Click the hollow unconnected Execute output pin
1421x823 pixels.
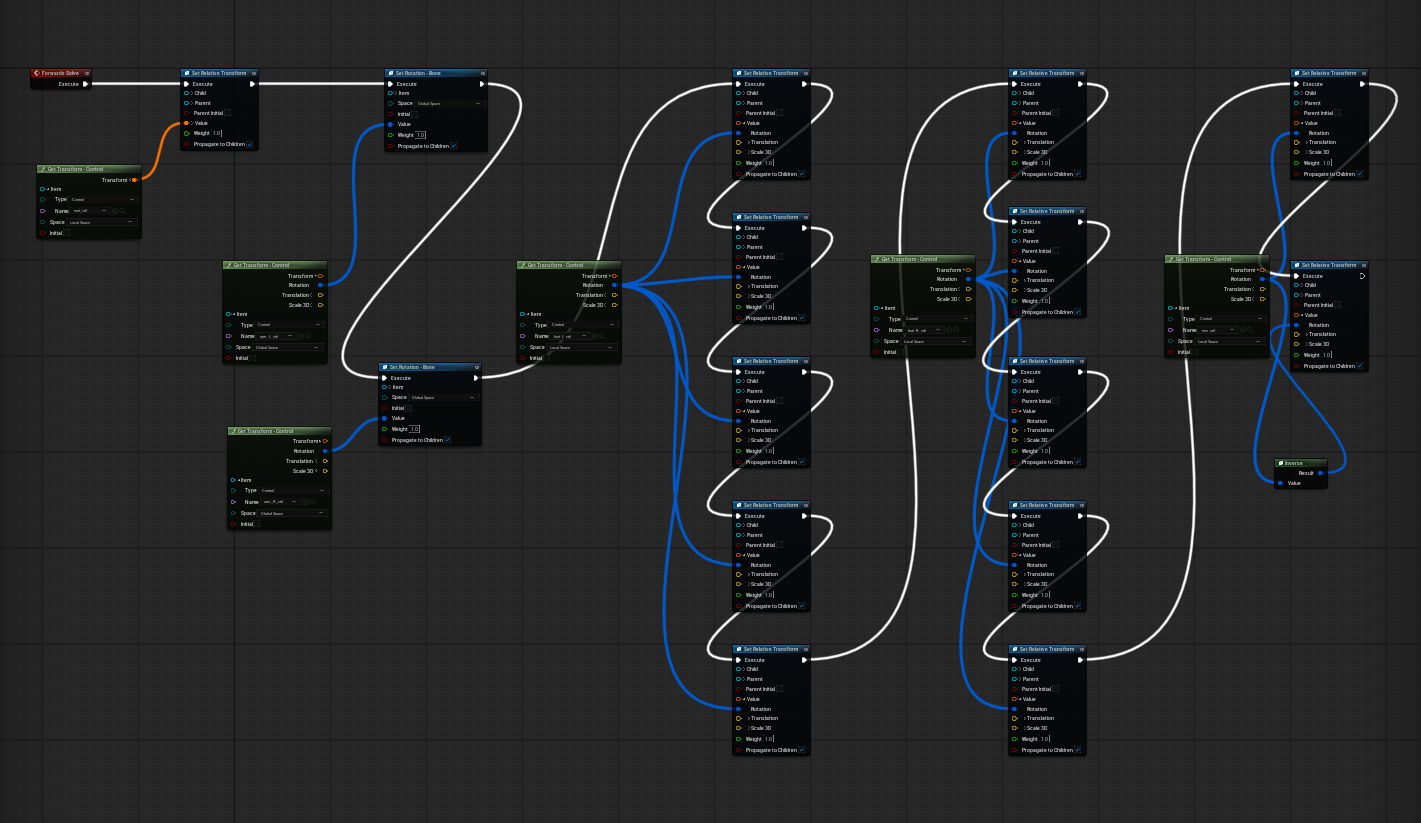coord(1362,276)
